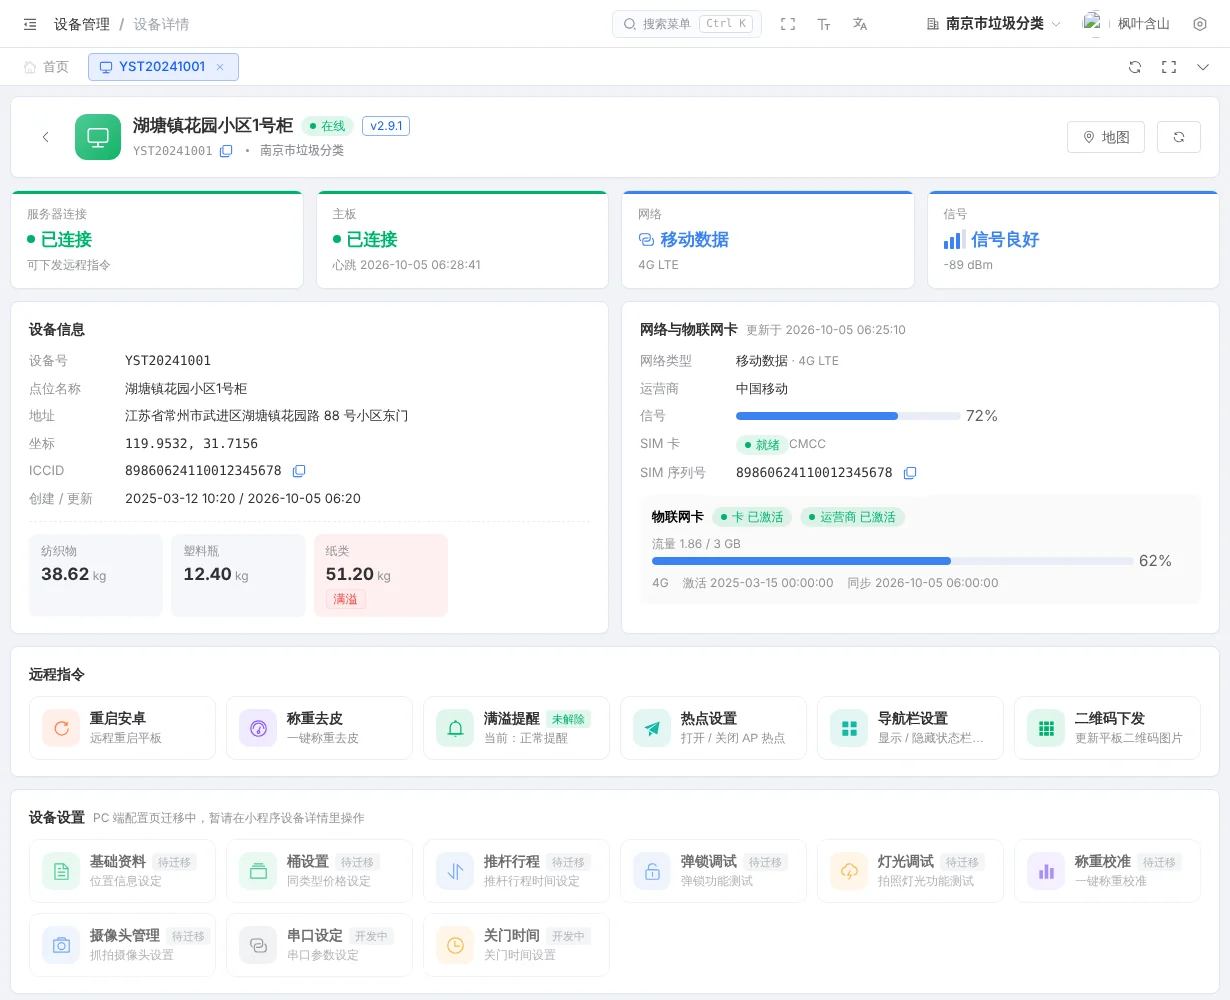This screenshot has height=1000, width=1230.
Task: Click the 卡 已激活 status tag
Action: pos(752,517)
